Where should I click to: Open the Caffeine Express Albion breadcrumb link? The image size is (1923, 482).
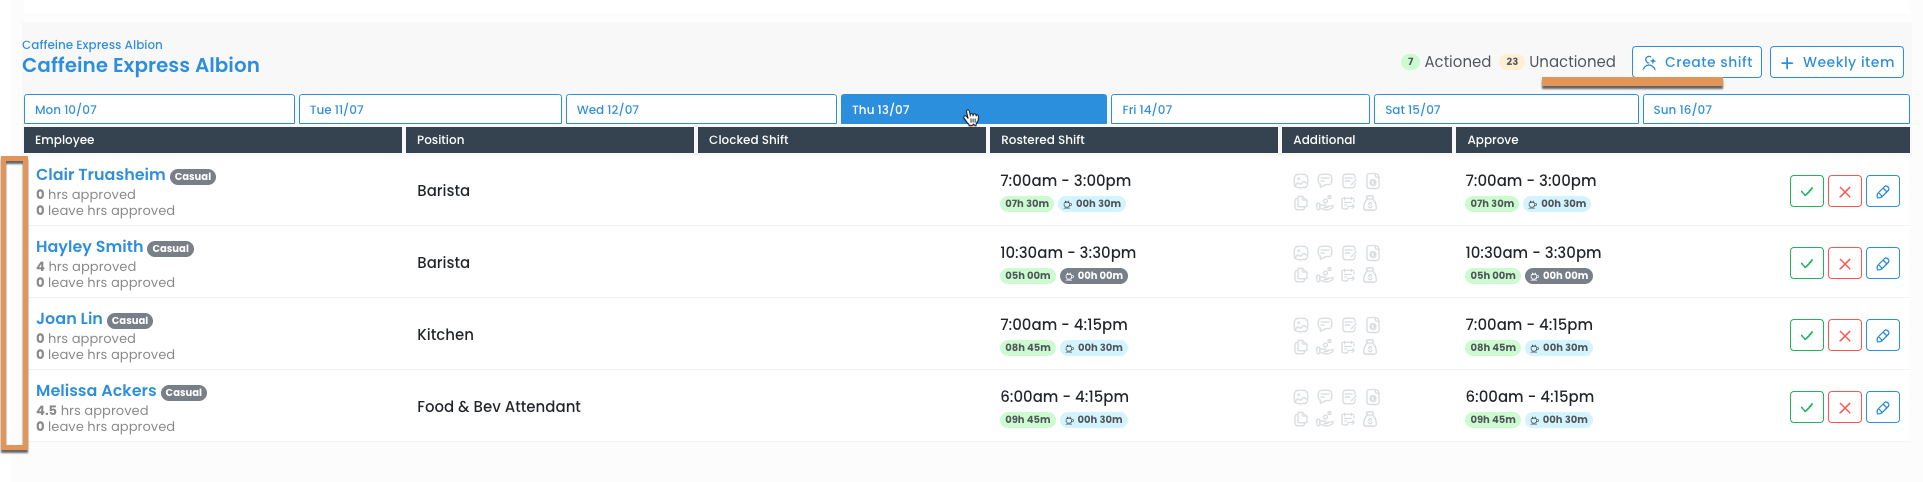coord(92,45)
